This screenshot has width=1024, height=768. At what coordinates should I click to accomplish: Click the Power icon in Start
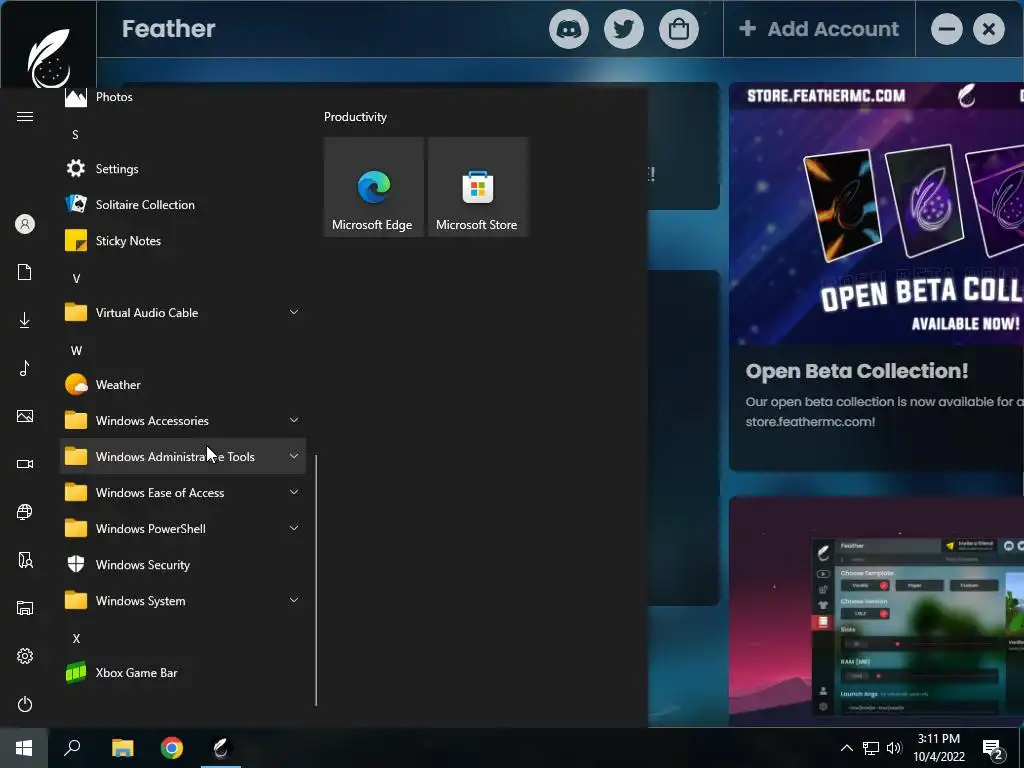(25, 704)
